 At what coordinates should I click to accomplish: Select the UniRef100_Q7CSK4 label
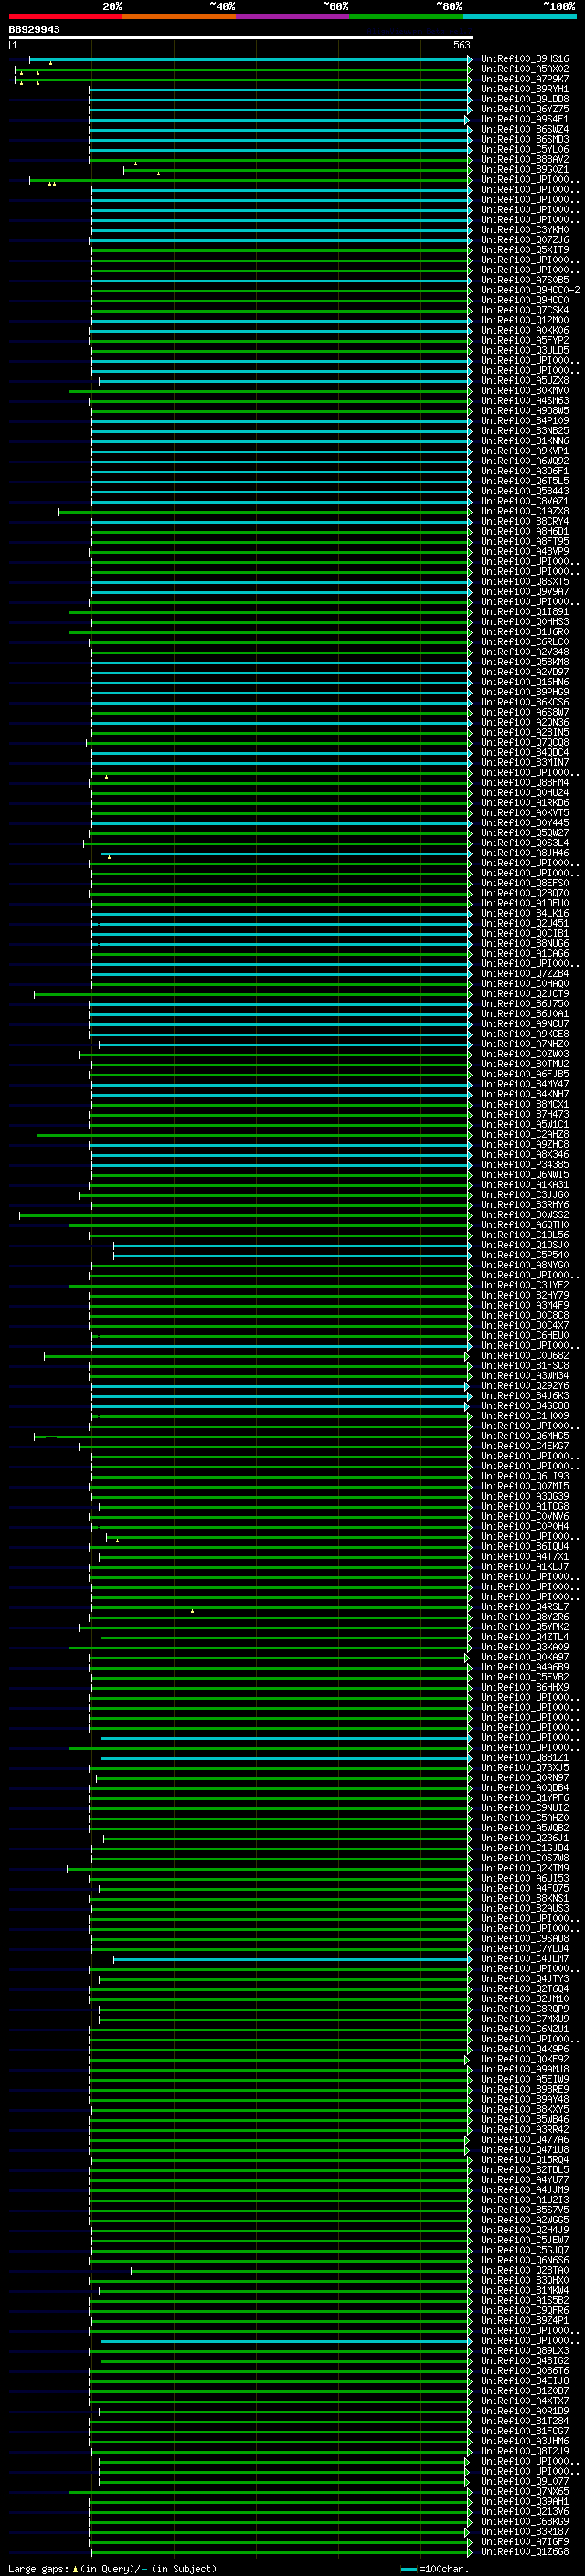click(x=524, y=310)
